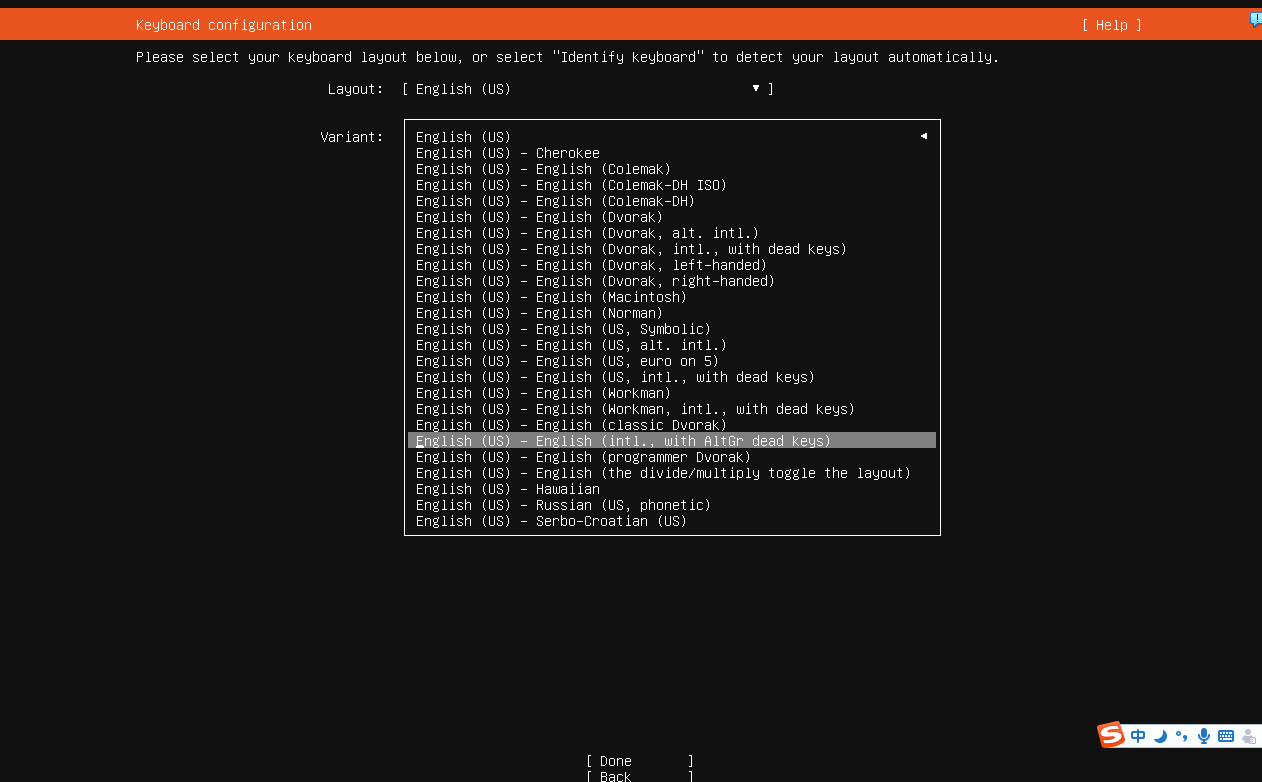Click the moon icon on Sogou toolbar
Screen dimensions: 1262x782
(x=1160, y=736)
